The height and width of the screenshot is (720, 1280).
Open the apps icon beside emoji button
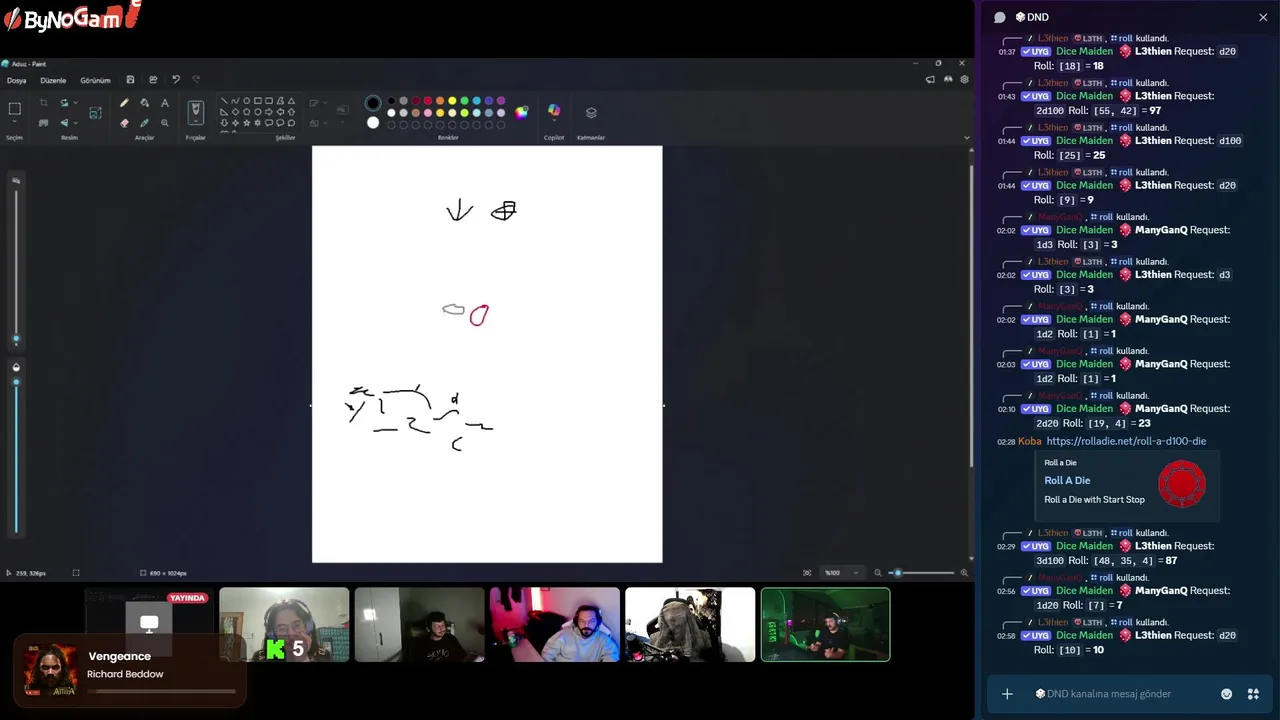click(1252, 694)
